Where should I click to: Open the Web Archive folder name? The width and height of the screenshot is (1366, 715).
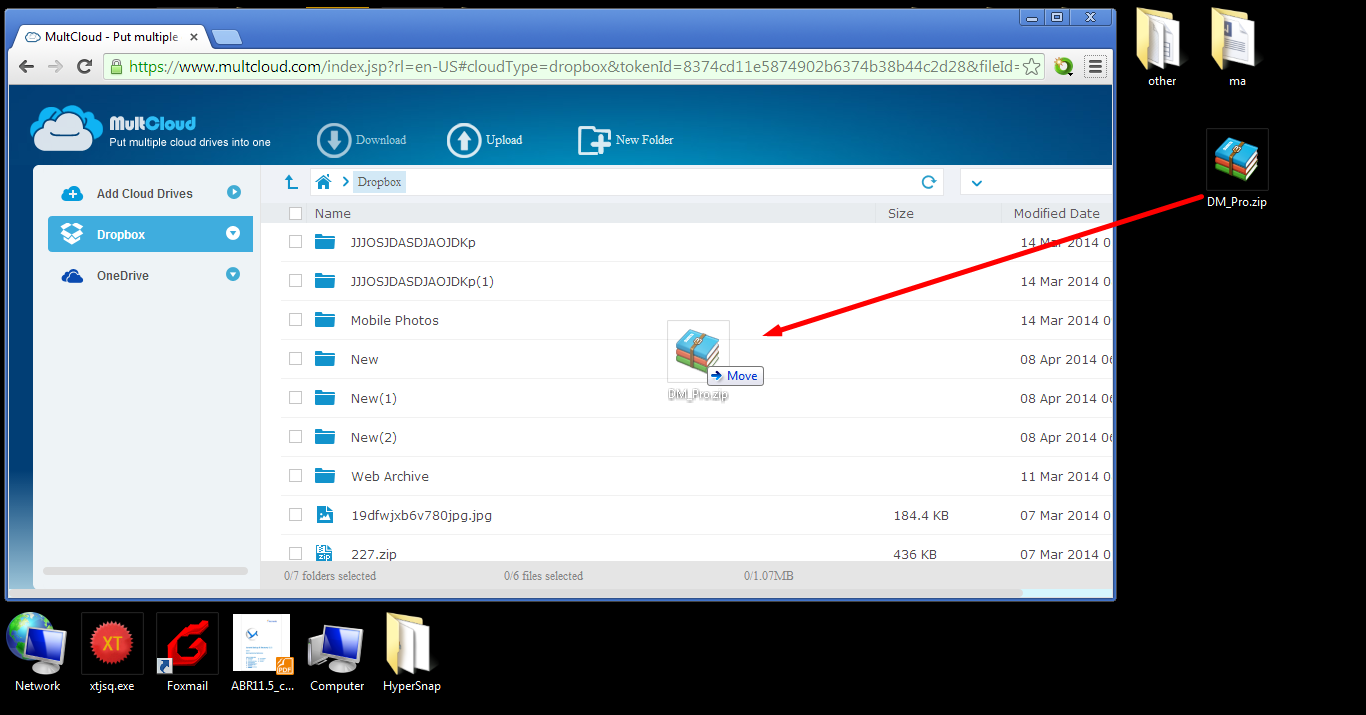pos(390,476)
